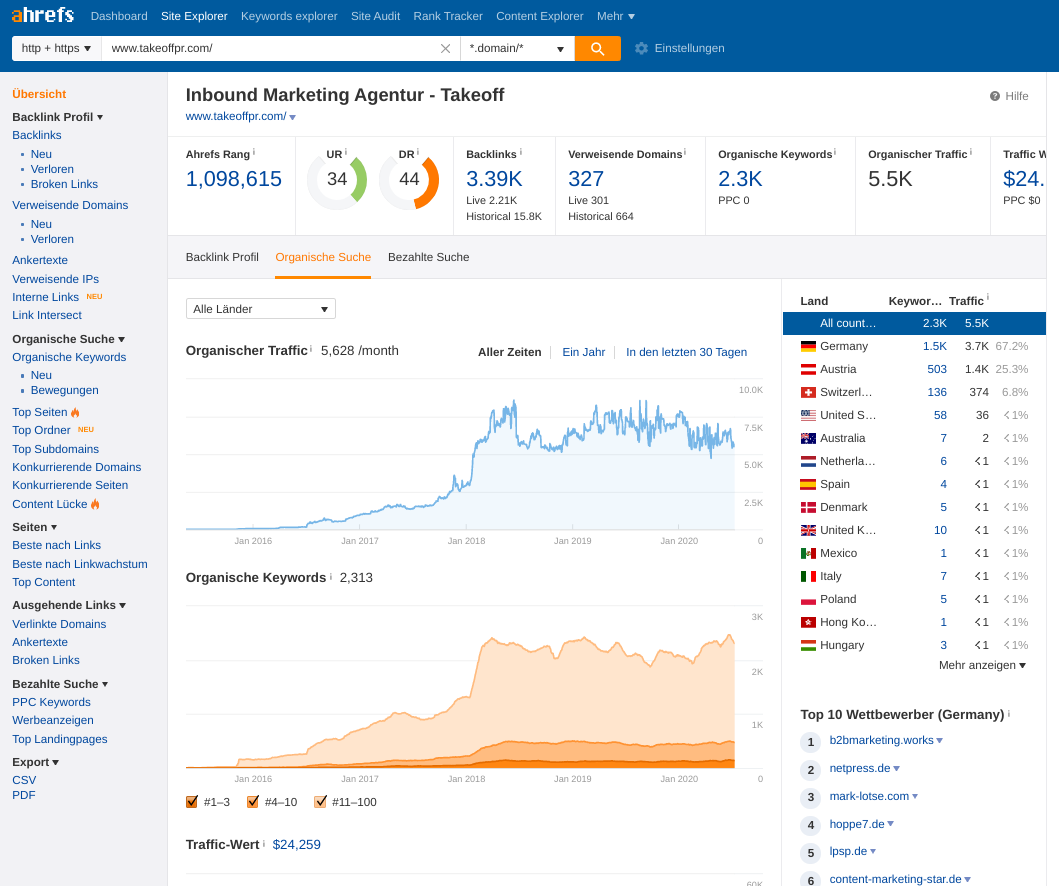Open the Alle Länder dropdown

[260, 308]
